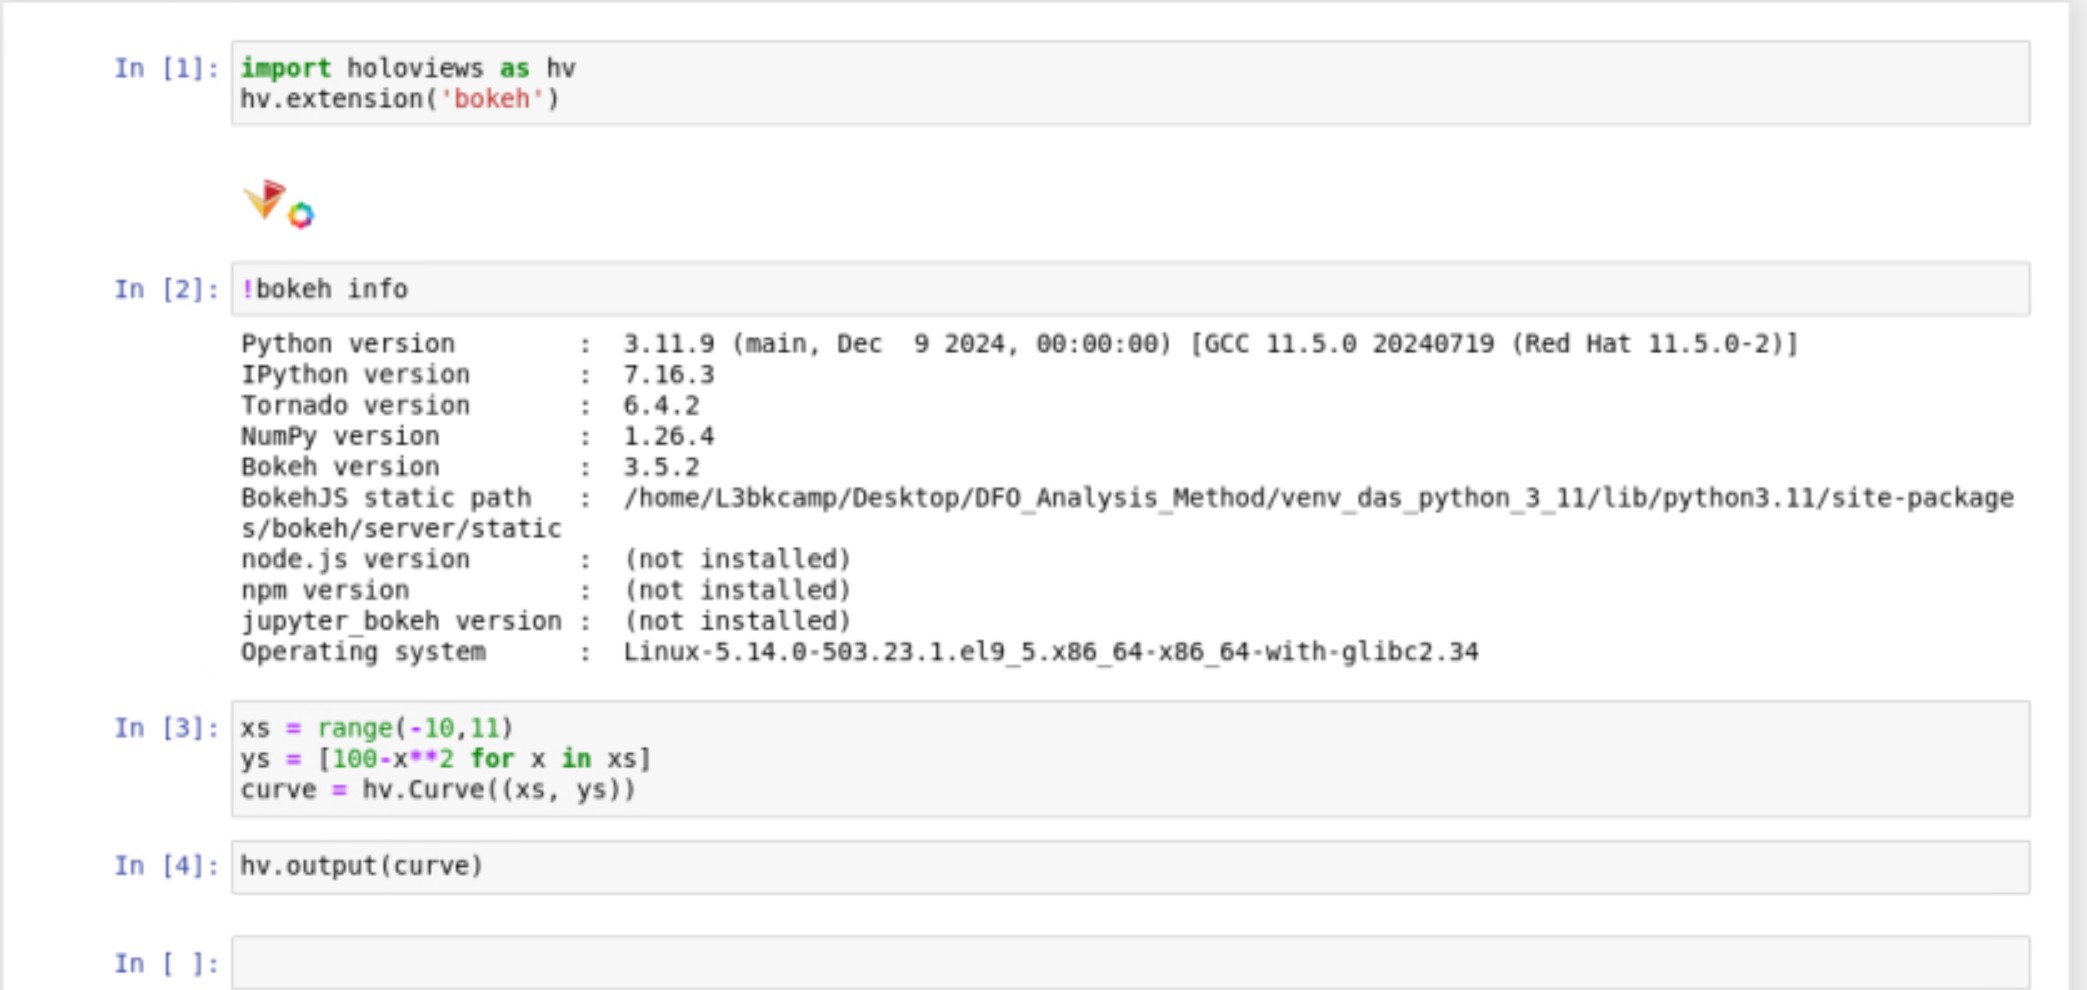Click the 'xs = range(-10,11)' code line
The width and height of the screenshot is (2087, 990).
click(x=377, y=728)
